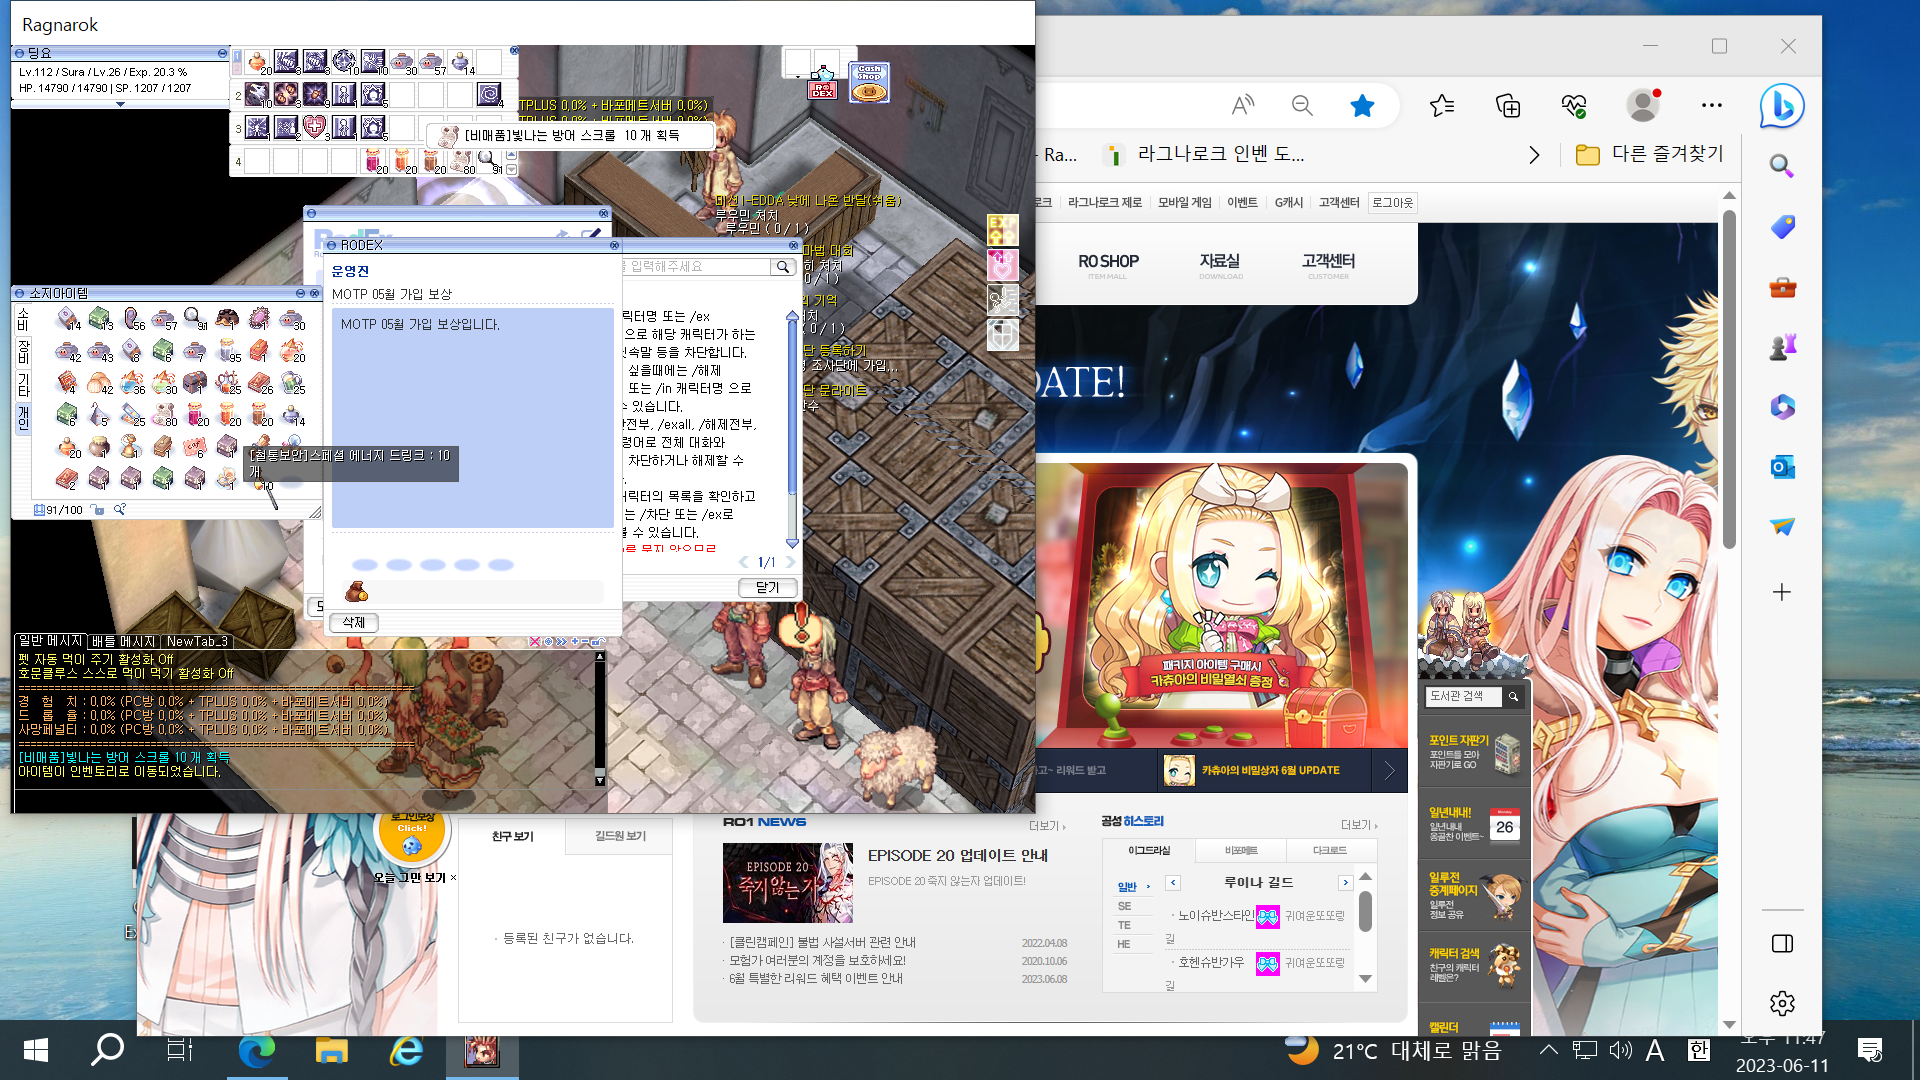Open Outlook from Edge sidebar

point(1782,467)
